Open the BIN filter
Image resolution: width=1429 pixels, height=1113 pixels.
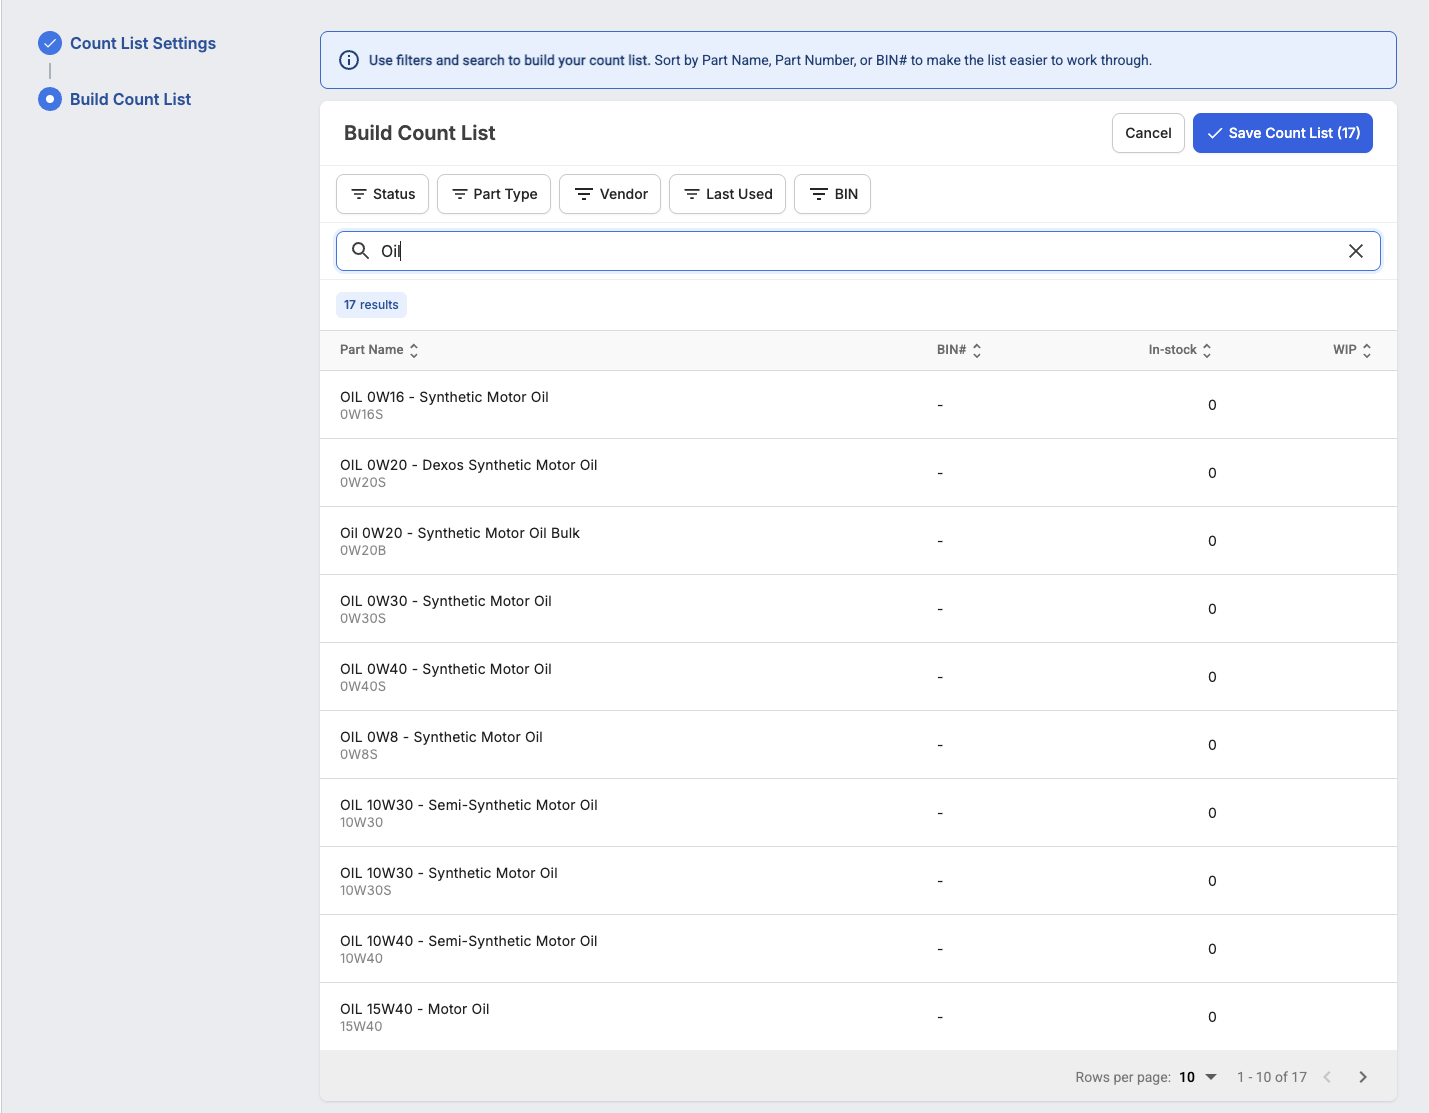pyautogui.click(x=832, y=194)
